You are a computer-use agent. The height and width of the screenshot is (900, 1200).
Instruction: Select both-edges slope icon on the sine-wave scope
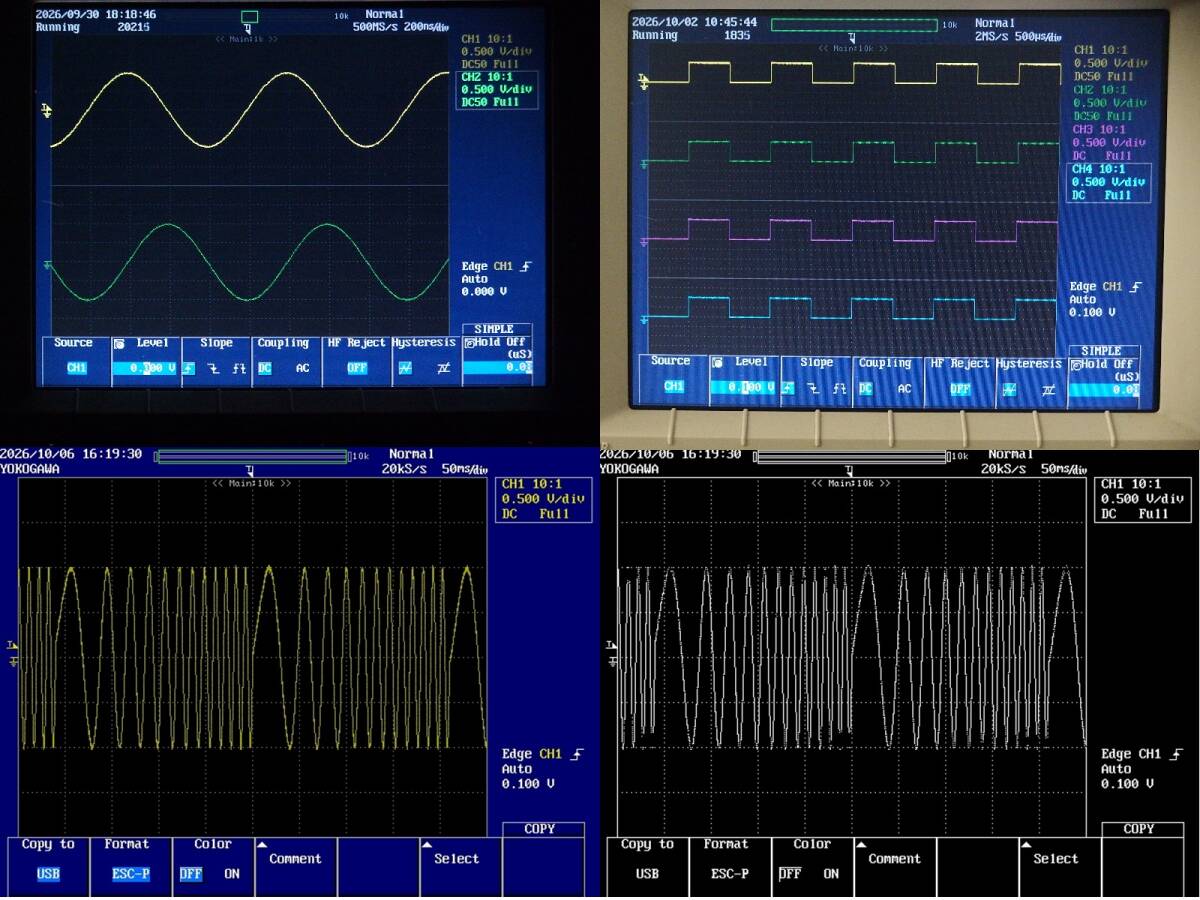(x=239, y=368)
